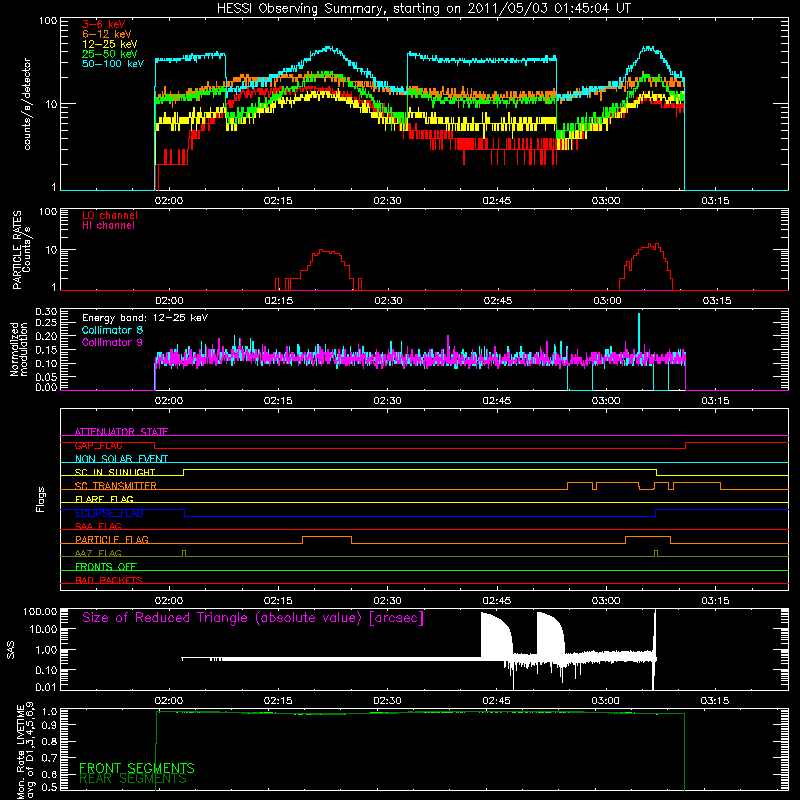Click the 'Energy band: 12-25 keV' label
Screen dimensions: 800x800
[x=145, y=318]
